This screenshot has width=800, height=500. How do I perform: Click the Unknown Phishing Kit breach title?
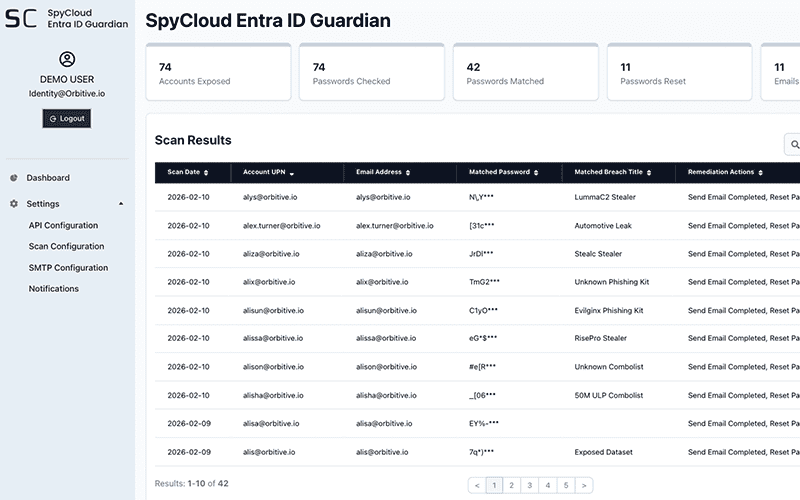612,282
